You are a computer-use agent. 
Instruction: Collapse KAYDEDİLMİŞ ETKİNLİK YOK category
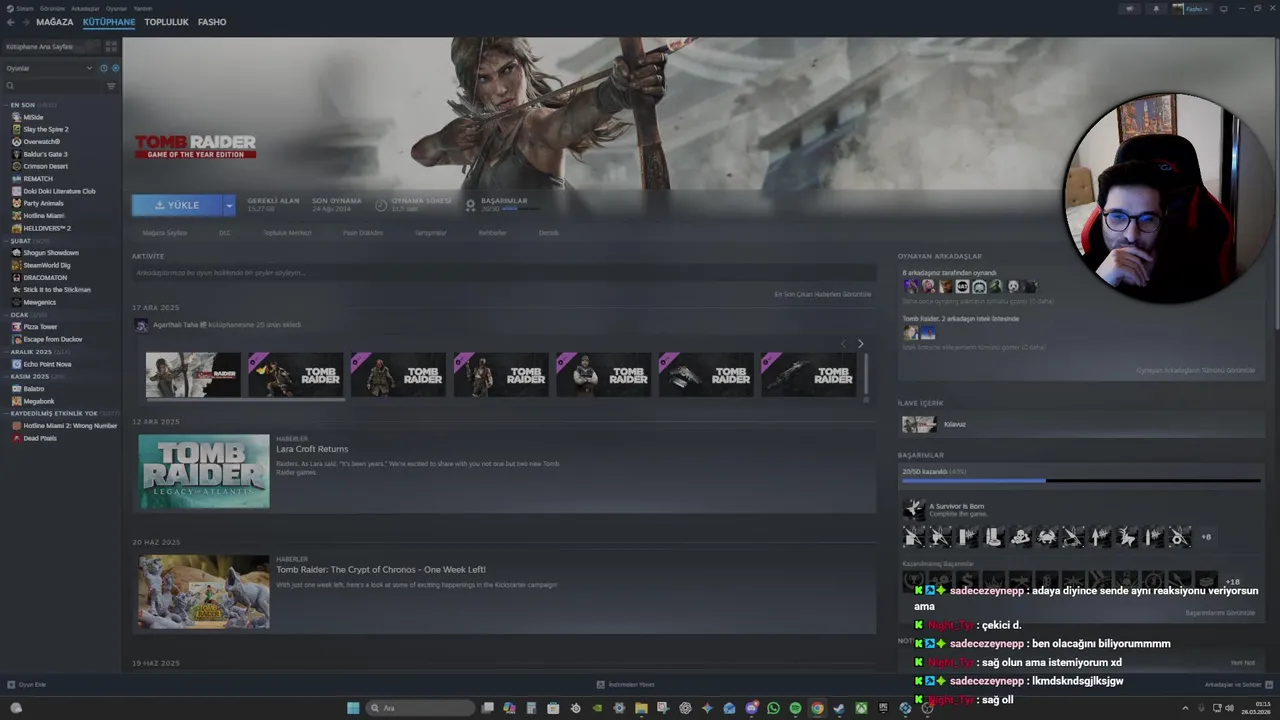point(7,413)
